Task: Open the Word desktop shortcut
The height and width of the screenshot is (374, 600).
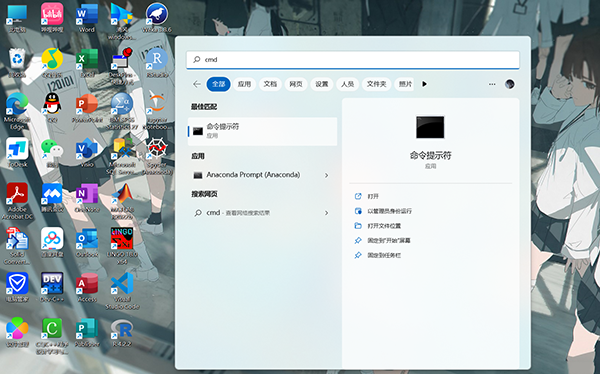Action: 87,17
